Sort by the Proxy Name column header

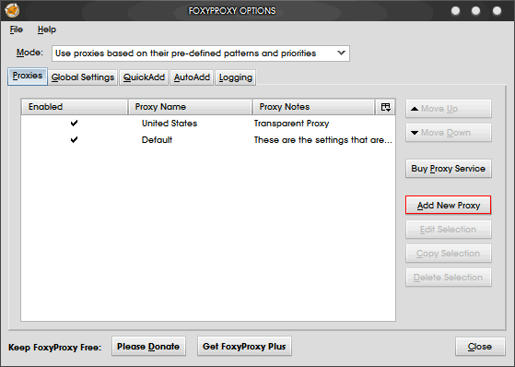point(190,107)
